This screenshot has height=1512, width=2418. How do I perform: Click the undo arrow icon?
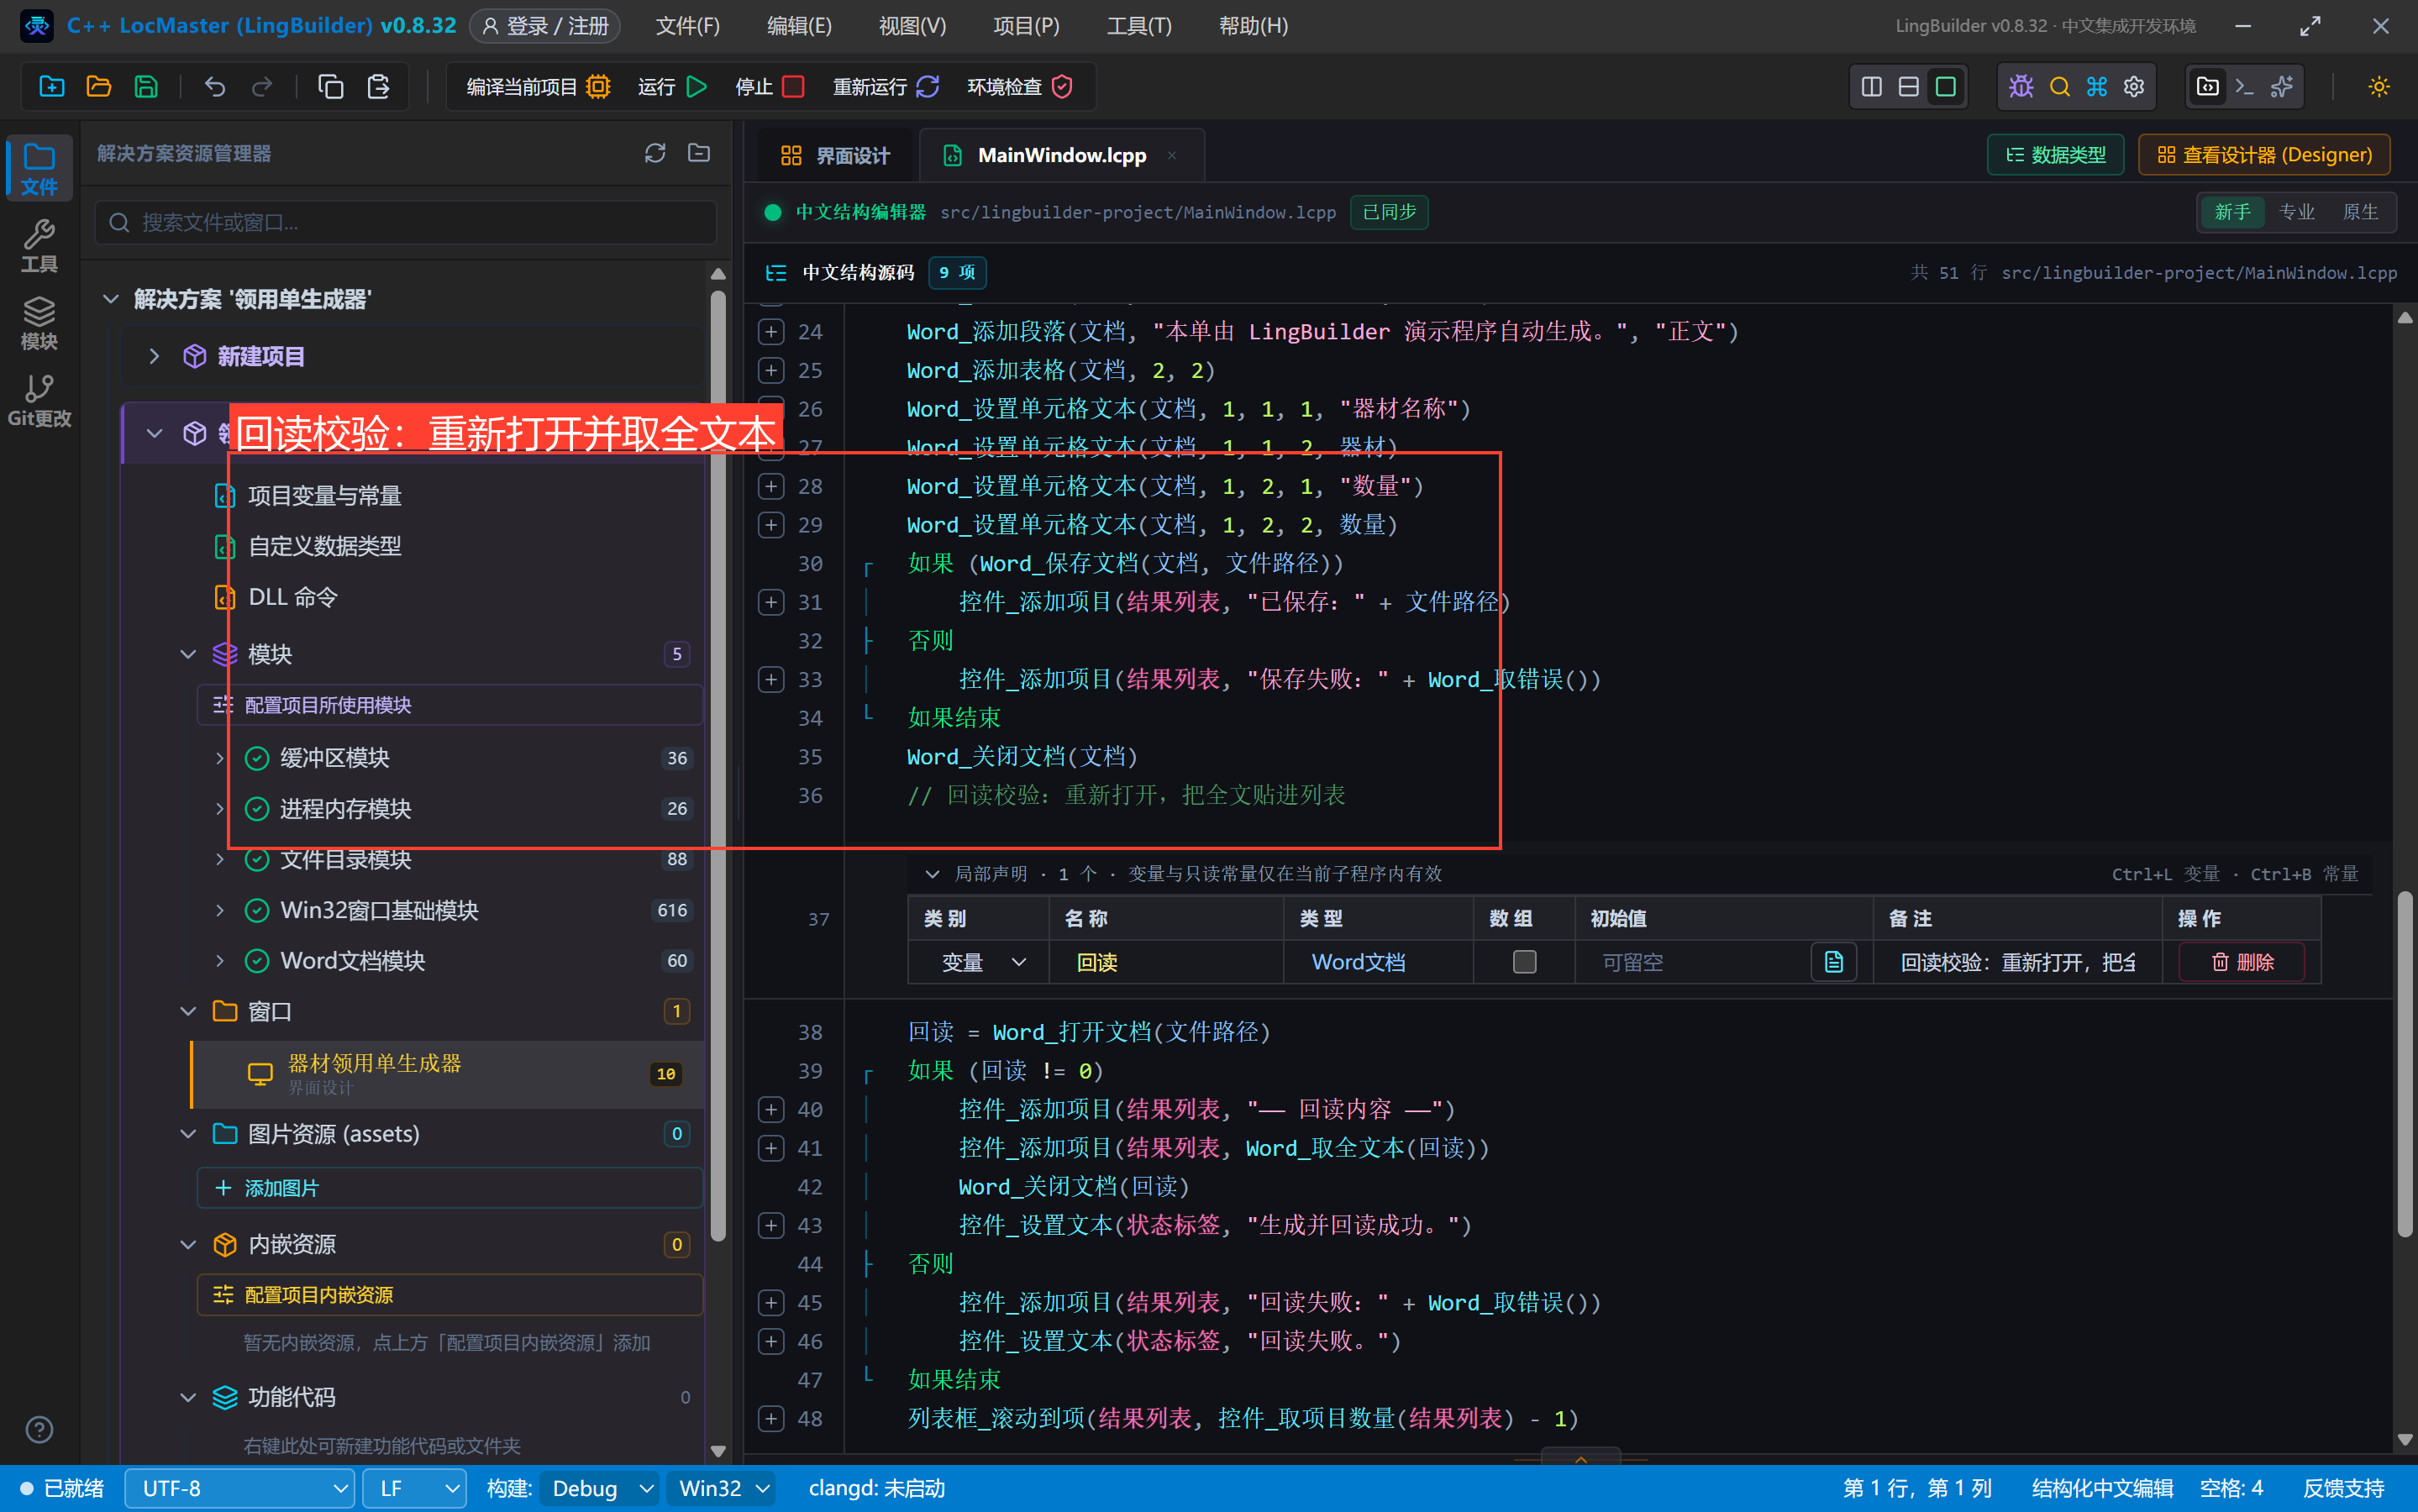point(215,87)
